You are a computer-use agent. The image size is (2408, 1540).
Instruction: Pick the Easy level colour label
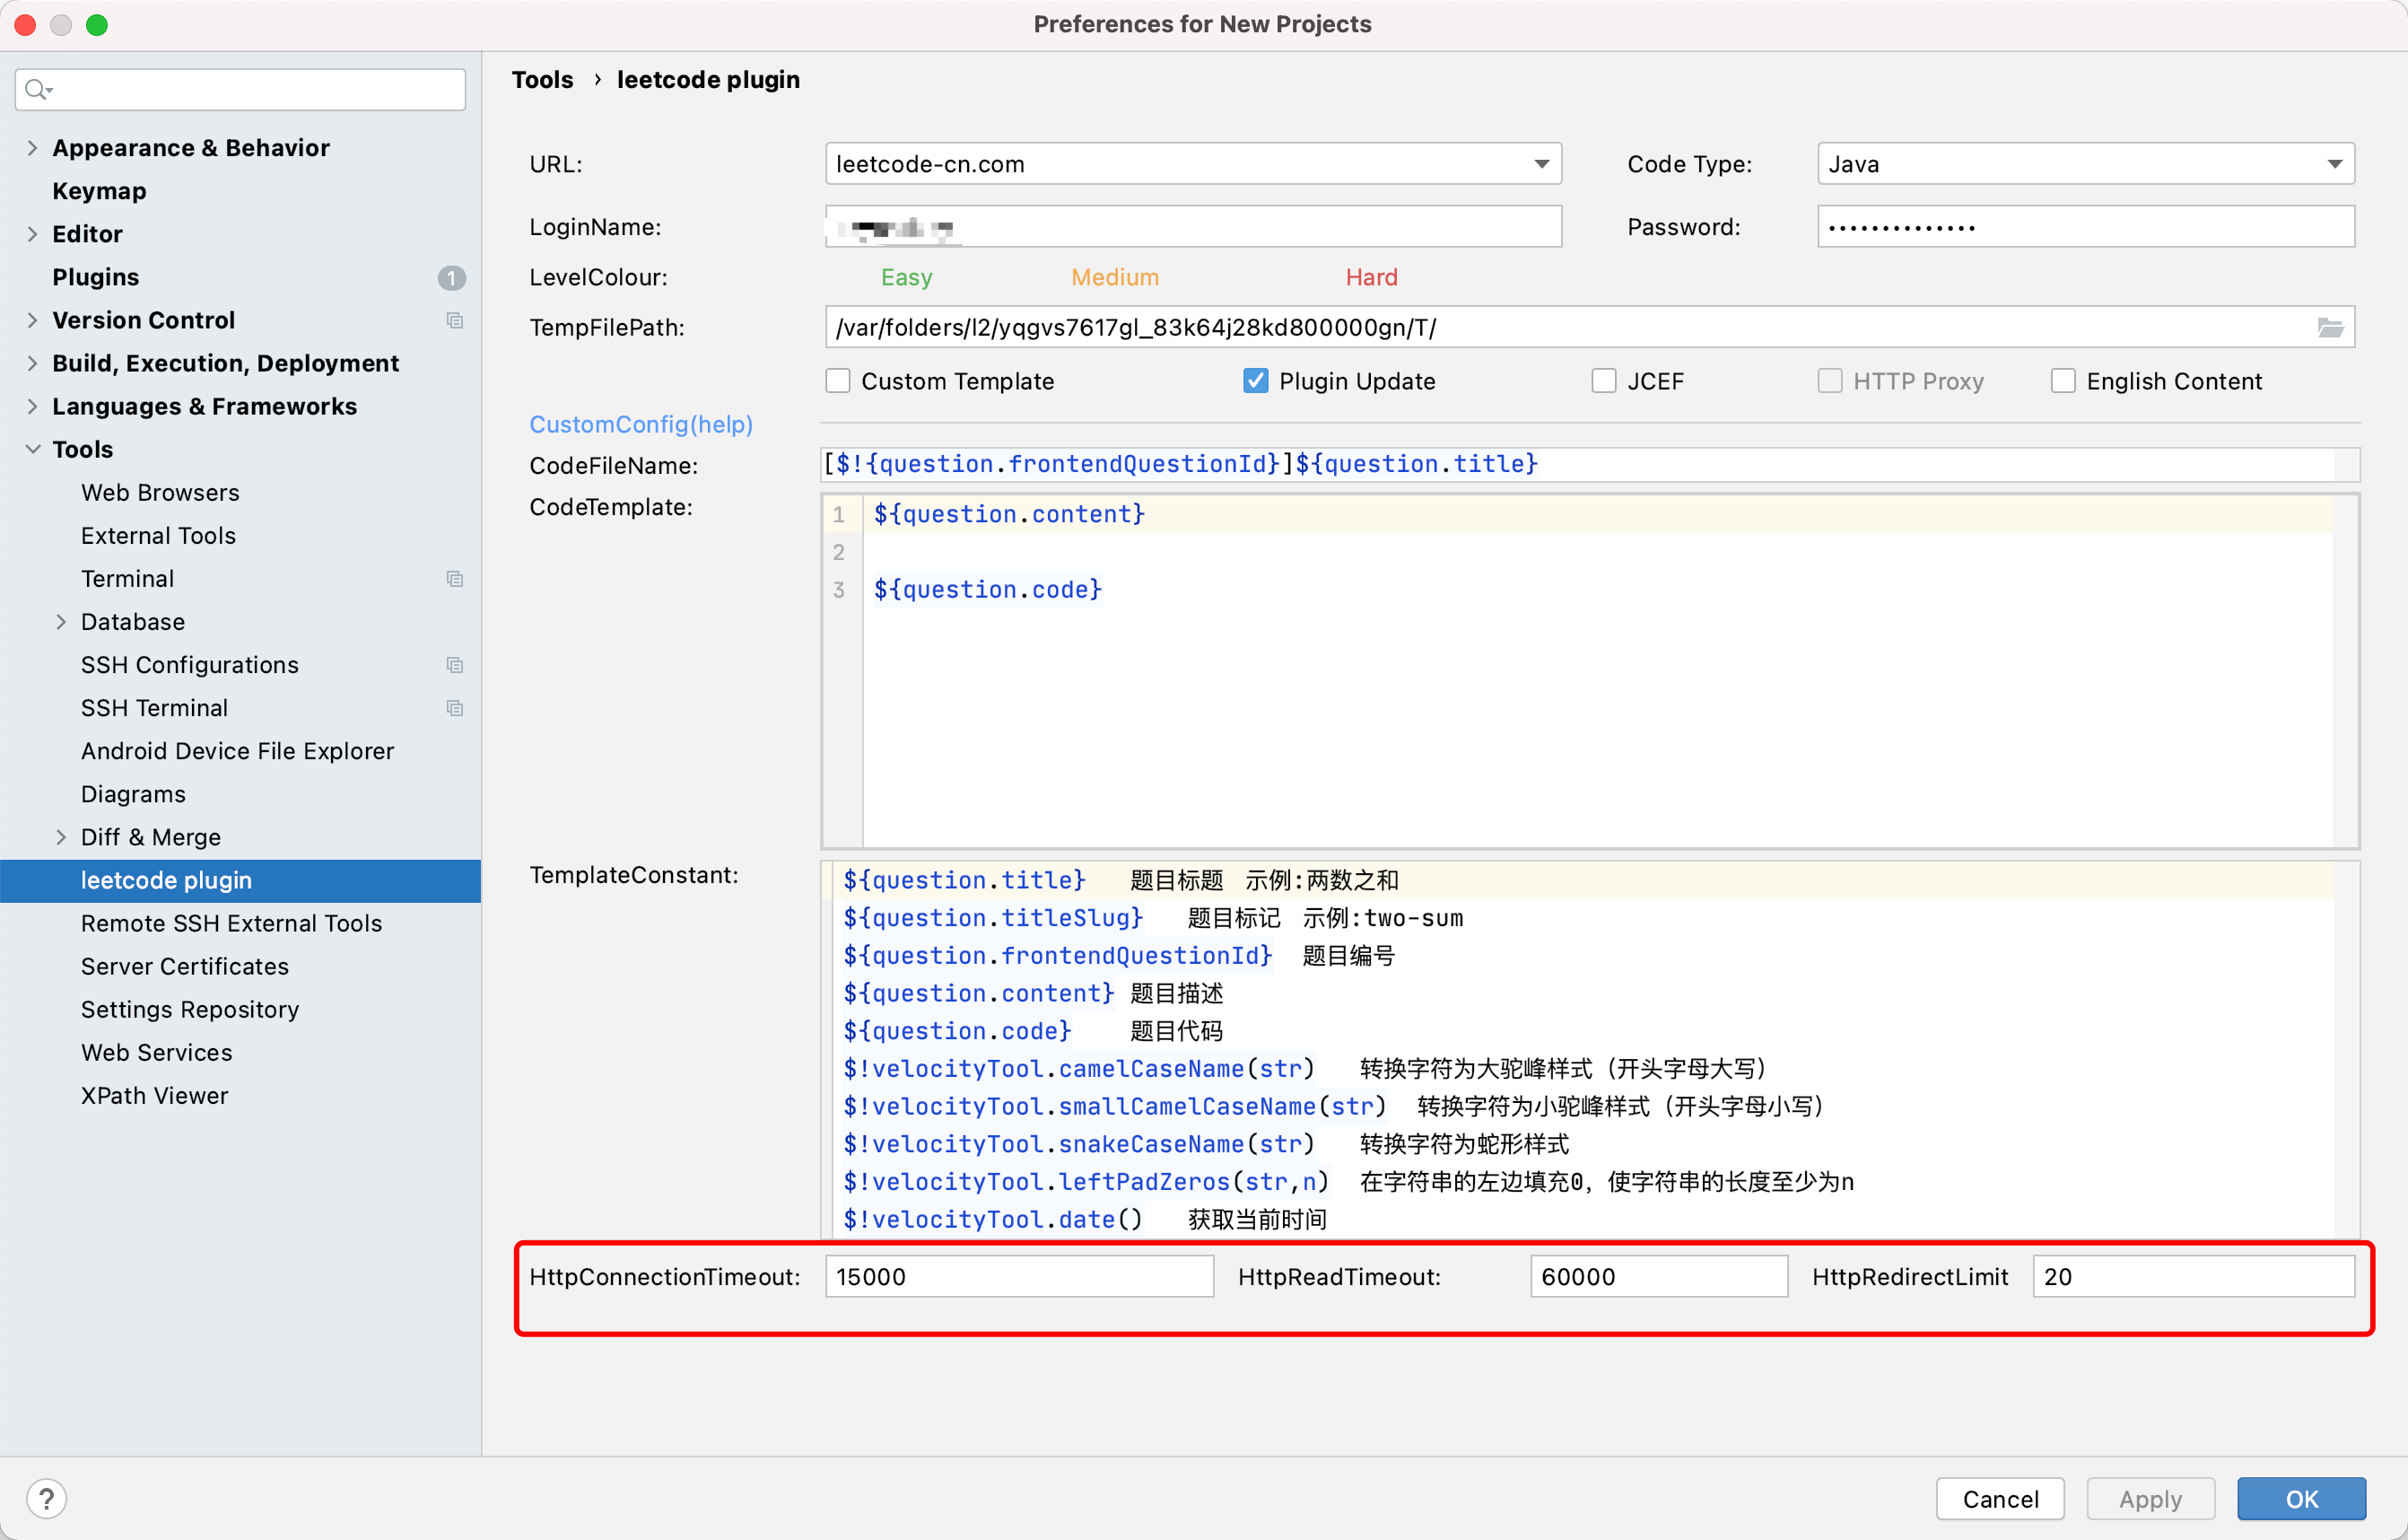[x=906, y=277]
